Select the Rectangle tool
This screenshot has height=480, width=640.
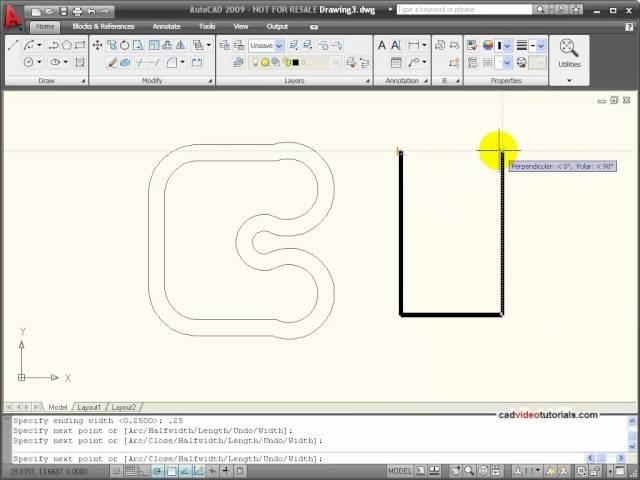click(80, 45)
